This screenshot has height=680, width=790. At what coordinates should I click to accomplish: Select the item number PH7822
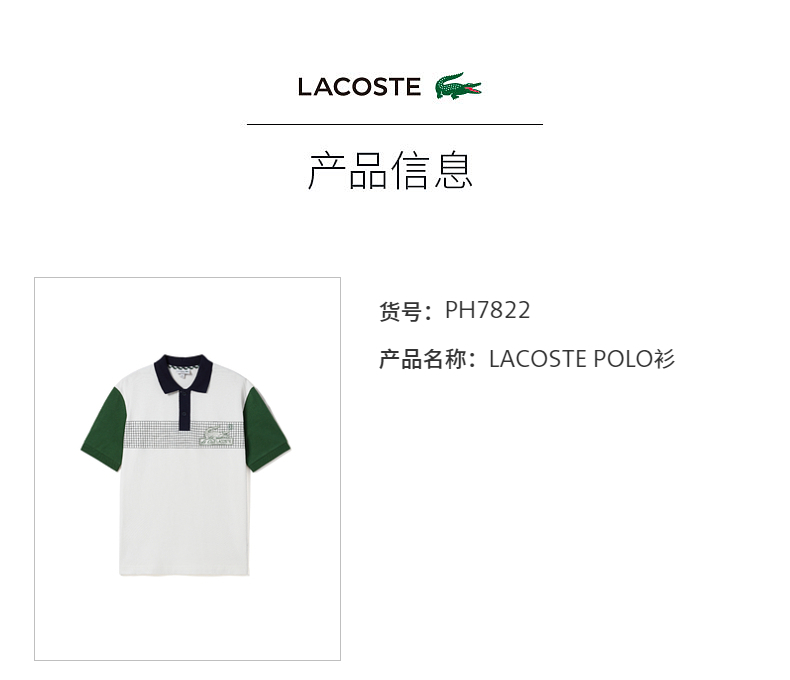[488, 310]
